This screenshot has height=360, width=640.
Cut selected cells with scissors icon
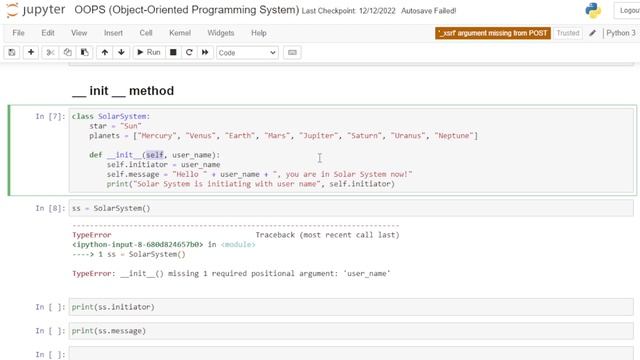[x=50, y=52]
